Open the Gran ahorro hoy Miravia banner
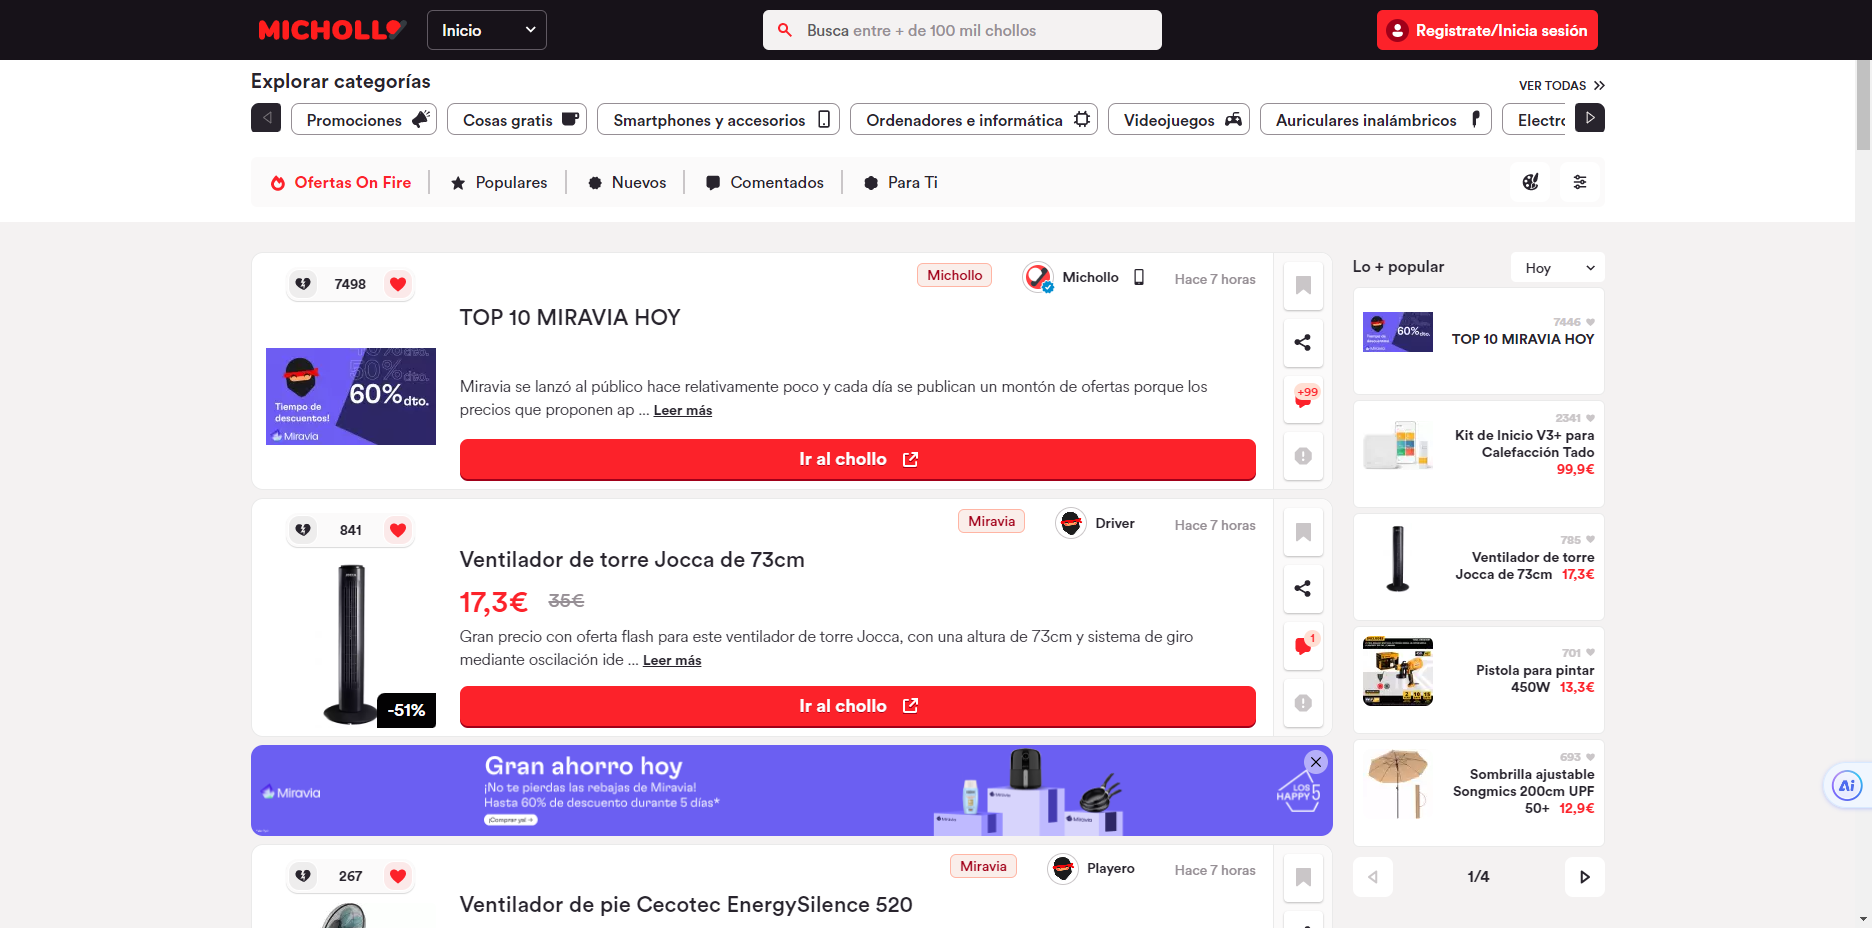 click(791, 791)
